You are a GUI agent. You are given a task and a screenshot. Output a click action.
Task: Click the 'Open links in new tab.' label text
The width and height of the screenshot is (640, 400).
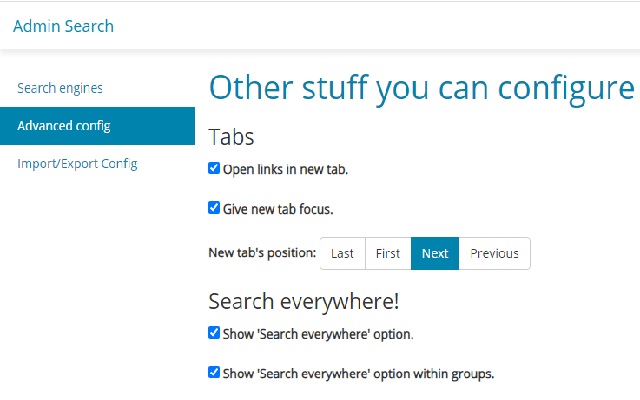click(285, 169)
